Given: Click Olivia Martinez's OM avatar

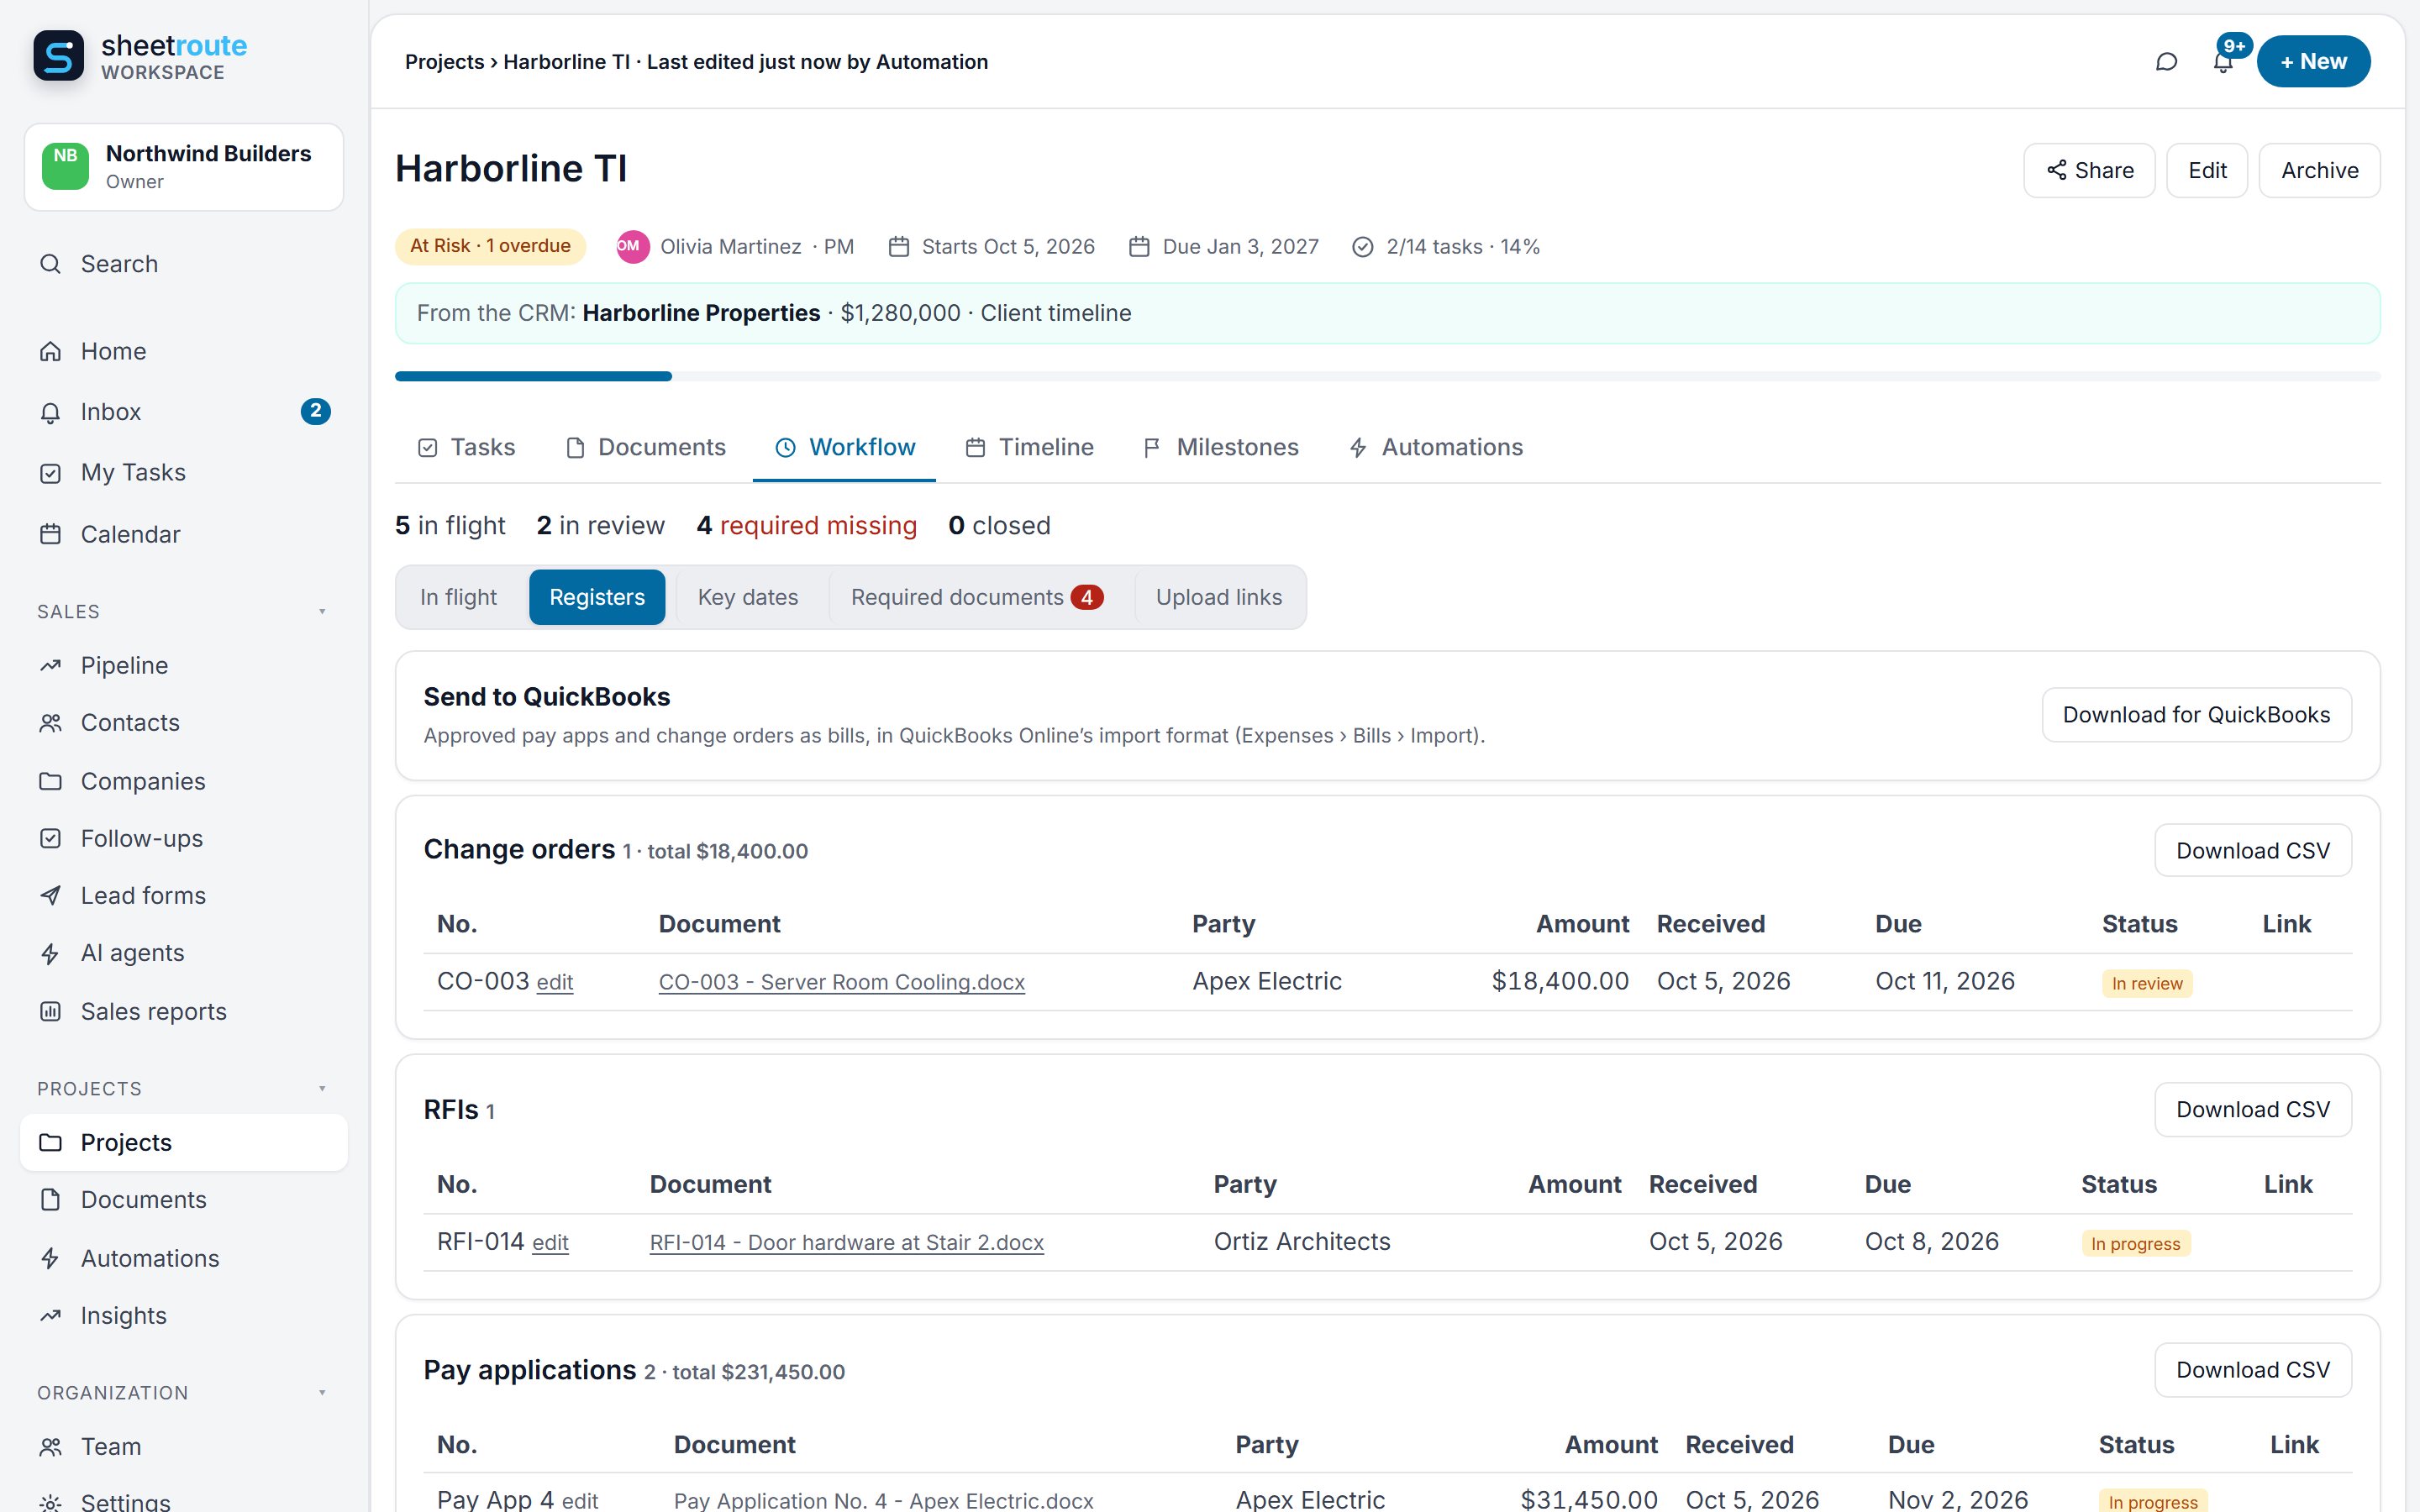Looking at the screenshot, I should point(632,247).
